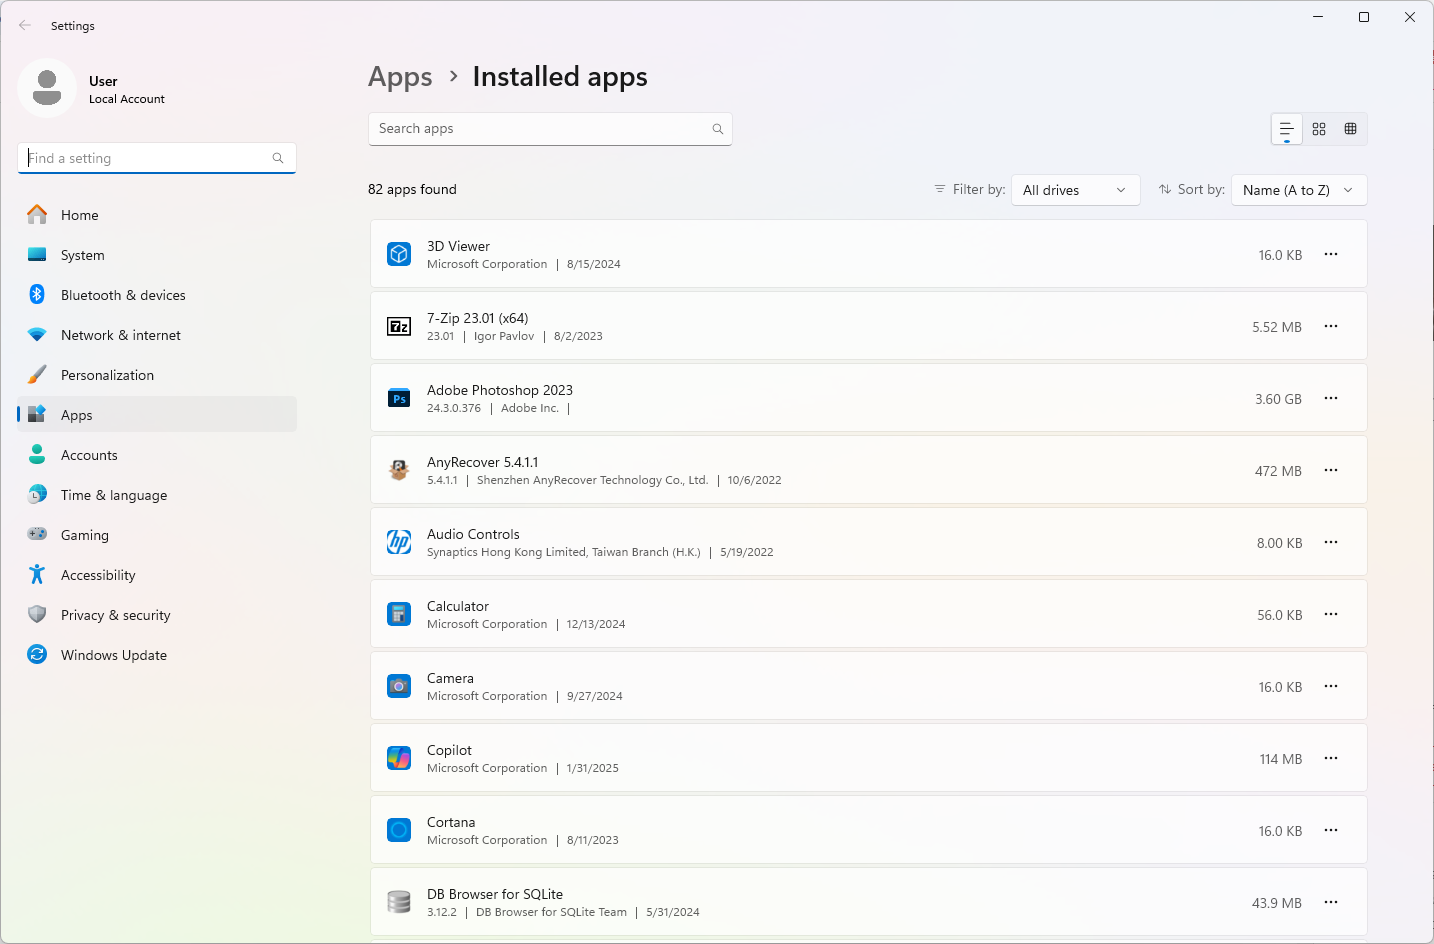
Task: Open more options for Audio Controls
Action: coord(1331,542)
